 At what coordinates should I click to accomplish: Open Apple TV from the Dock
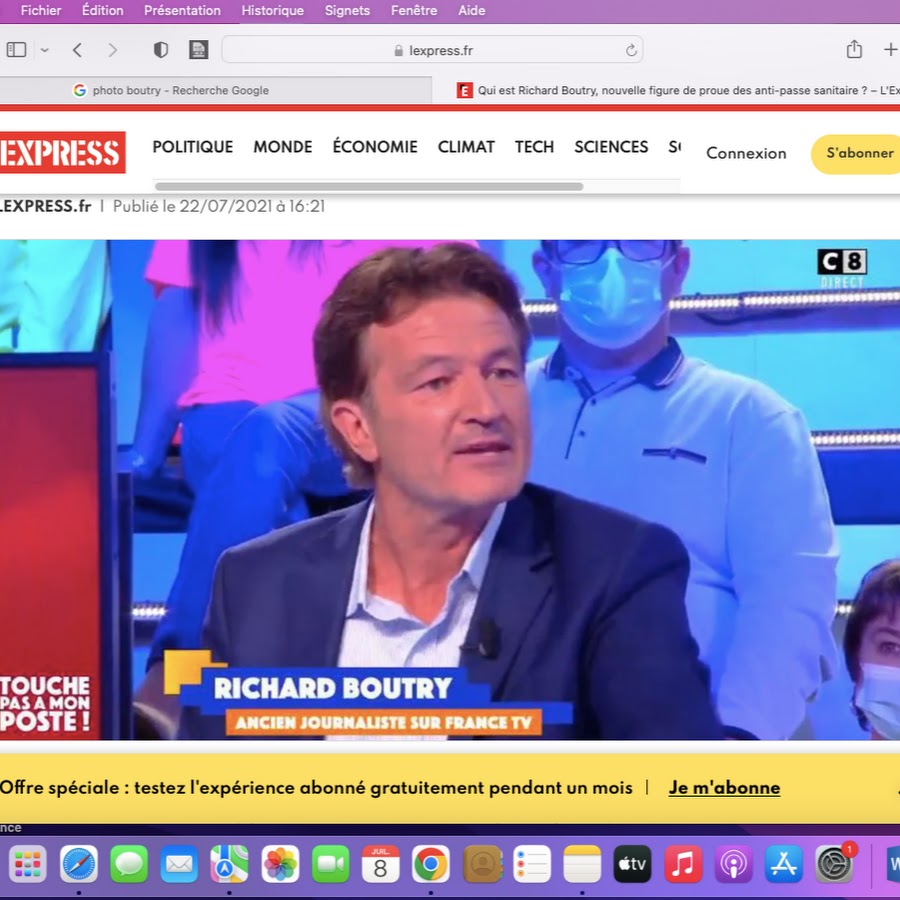tap(632, 864)
